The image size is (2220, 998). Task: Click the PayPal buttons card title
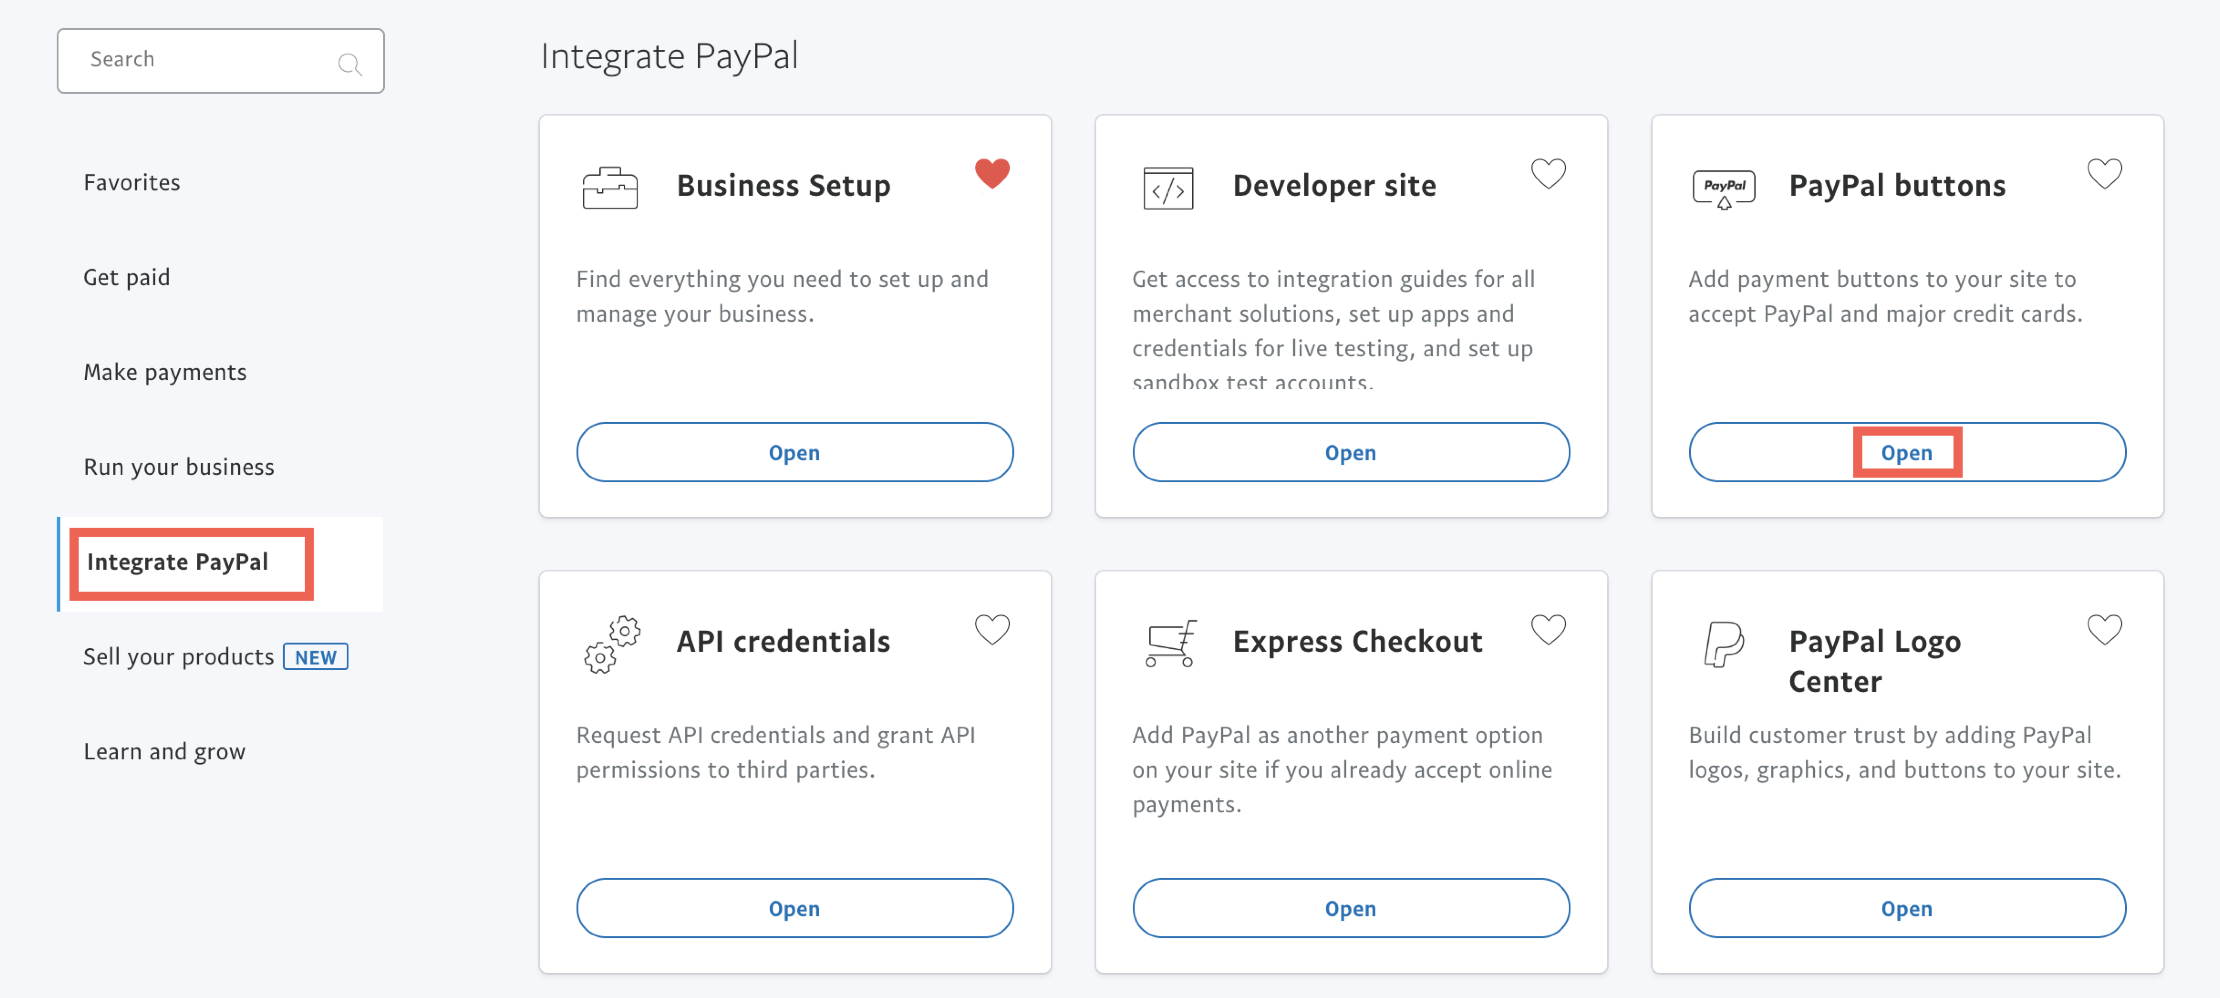pyautogui.click(x=1898, y=186)
